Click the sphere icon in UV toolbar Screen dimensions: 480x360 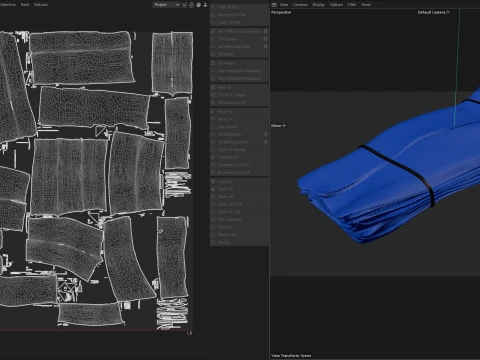[x=199, y=5]
